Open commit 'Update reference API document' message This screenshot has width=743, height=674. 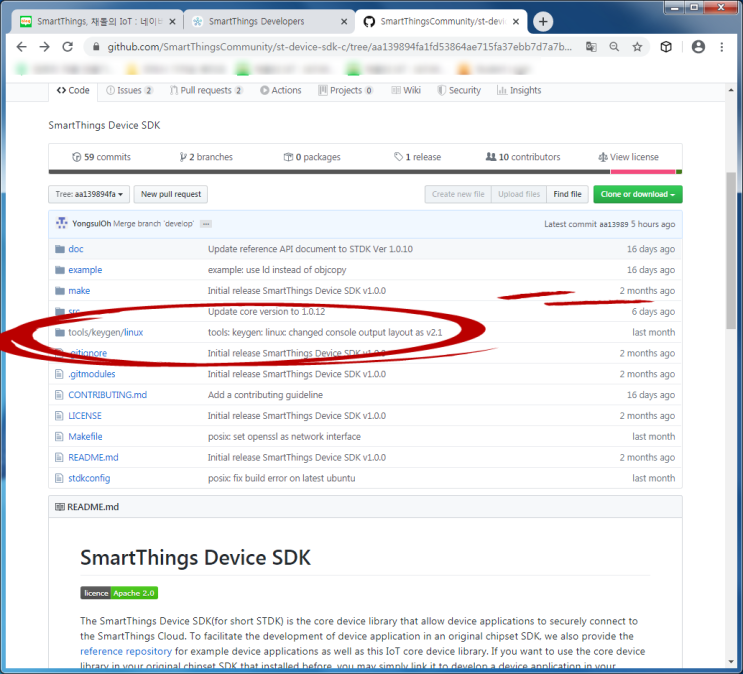310,249
